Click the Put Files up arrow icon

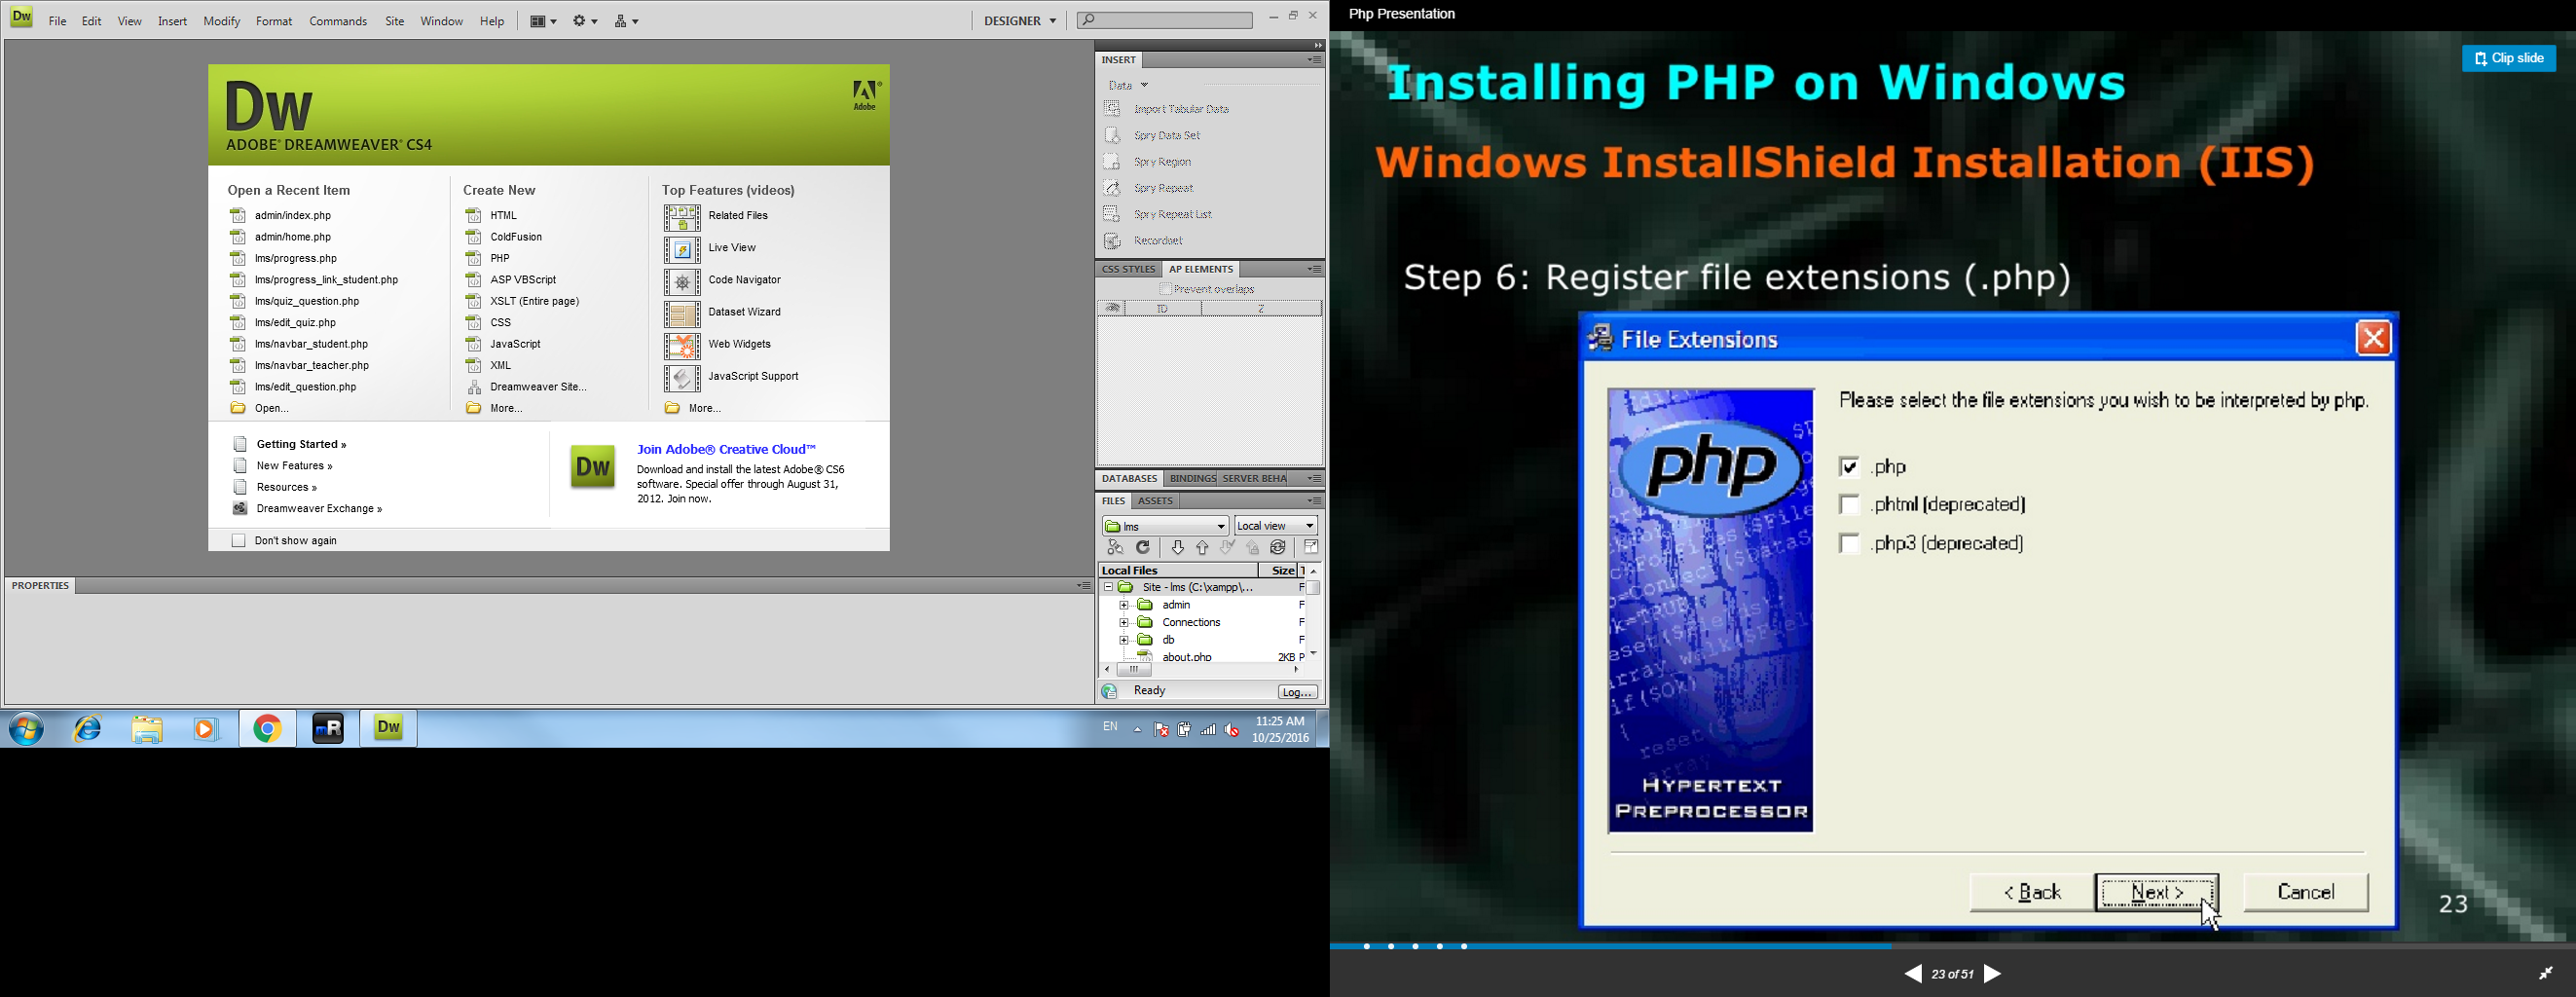pos(1203,548)
